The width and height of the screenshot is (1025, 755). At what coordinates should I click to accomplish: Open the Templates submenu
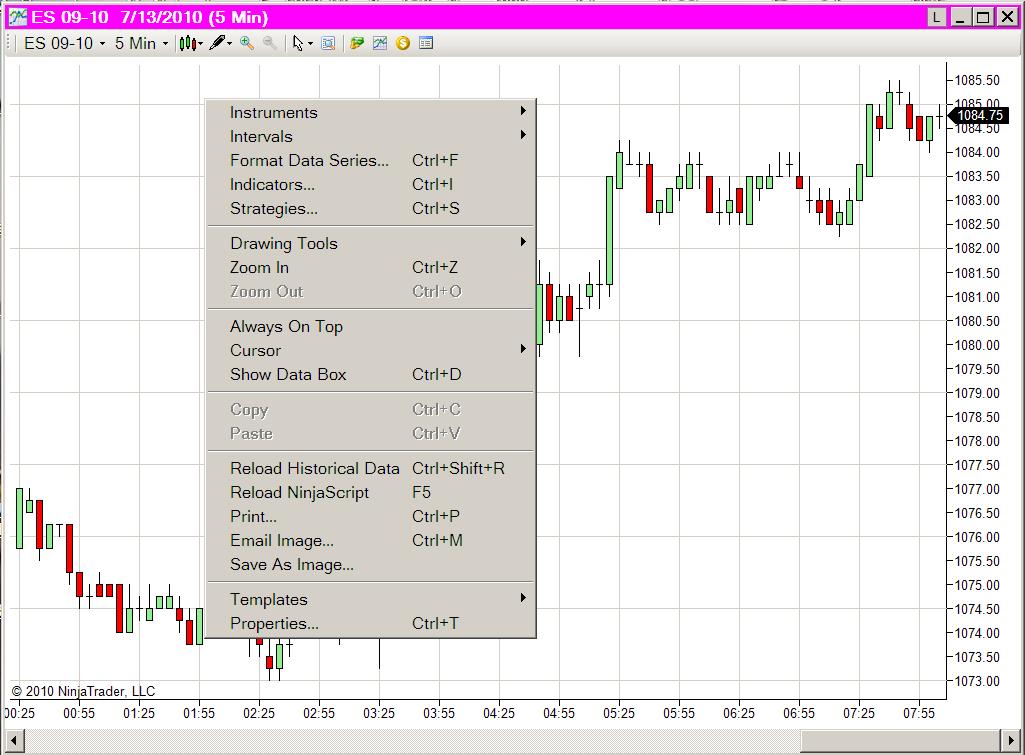pos(371,599)
